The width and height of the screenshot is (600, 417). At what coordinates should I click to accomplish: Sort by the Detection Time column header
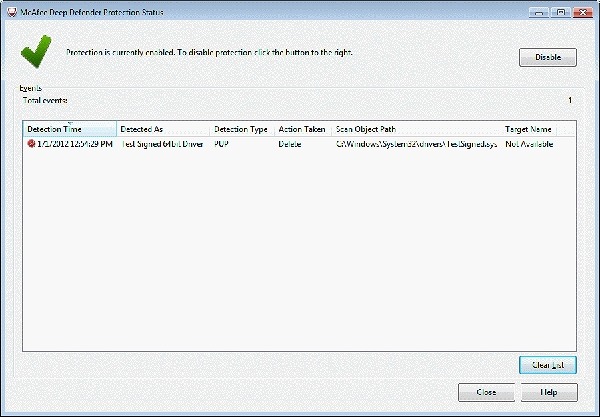pyautogui.click(x=70, y=129)
